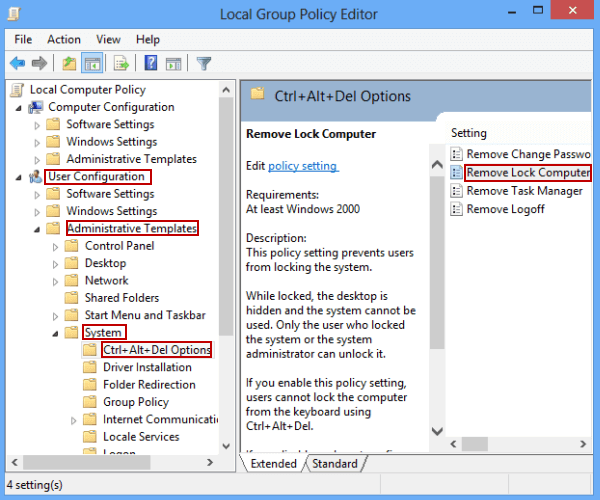Click the Driver Installation folder icon
The height and width of the screenshot is (500, 600).
90,367
